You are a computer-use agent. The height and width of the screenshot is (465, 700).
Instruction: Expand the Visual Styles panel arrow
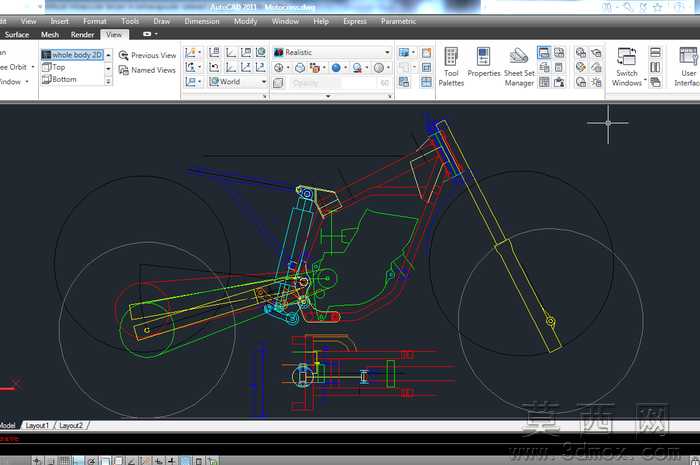pos(329,96)
